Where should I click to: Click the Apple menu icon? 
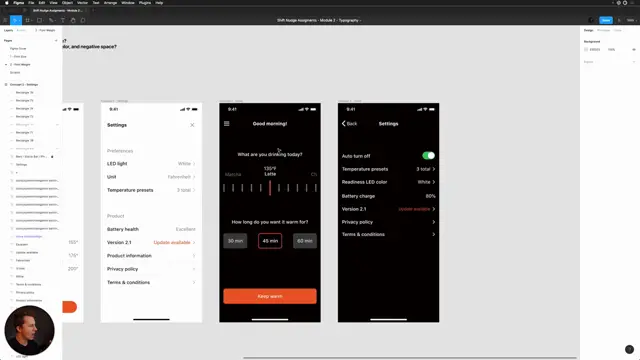pyautogui.click(x=7, y=2)
